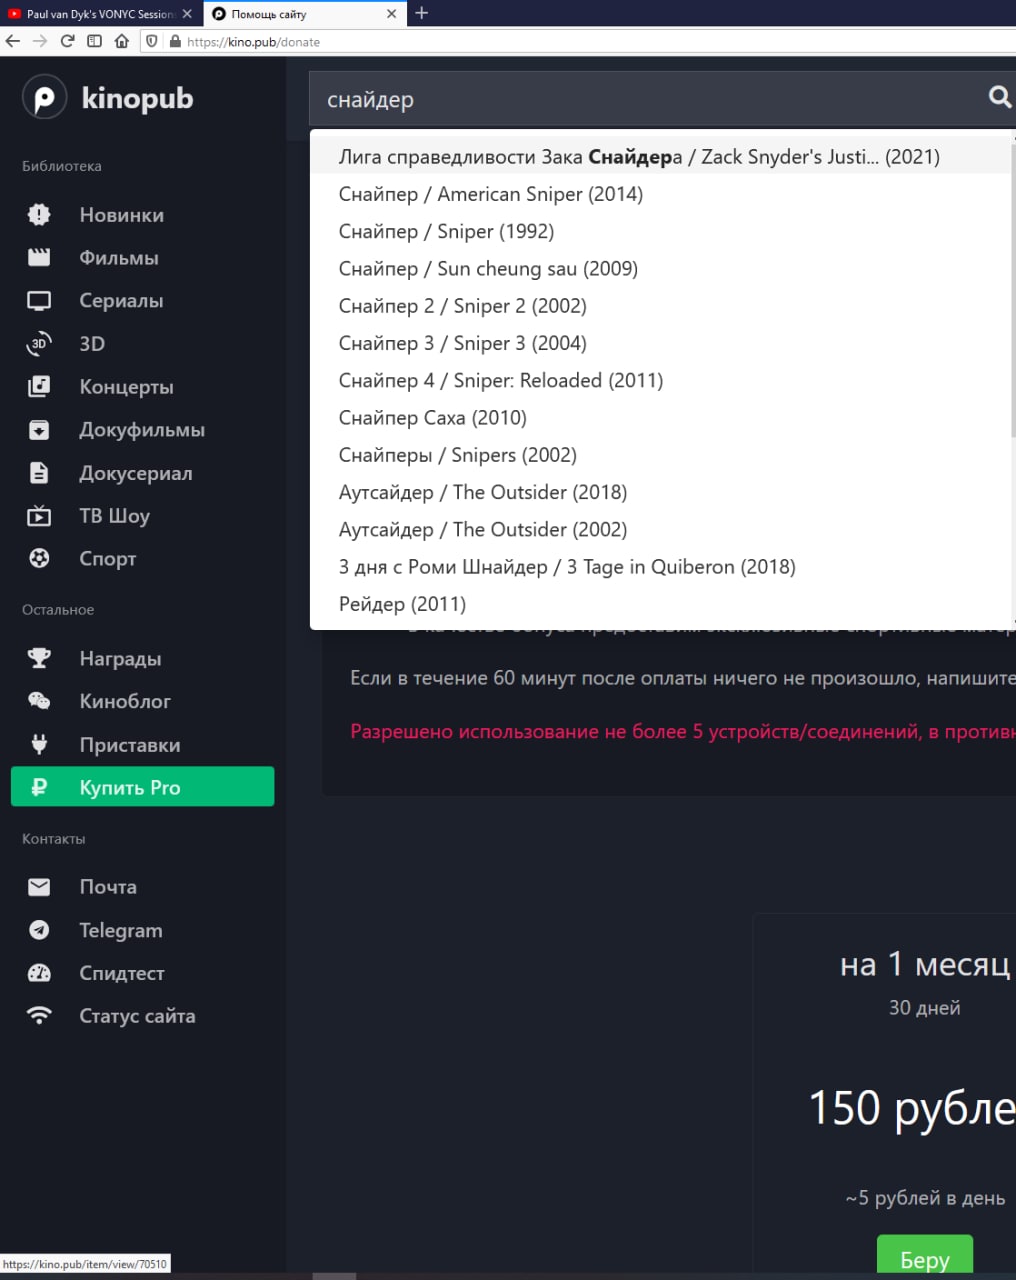Open the Докуфильмы link
Screen dimensions: 1016x1280
[x=142, y=430]
